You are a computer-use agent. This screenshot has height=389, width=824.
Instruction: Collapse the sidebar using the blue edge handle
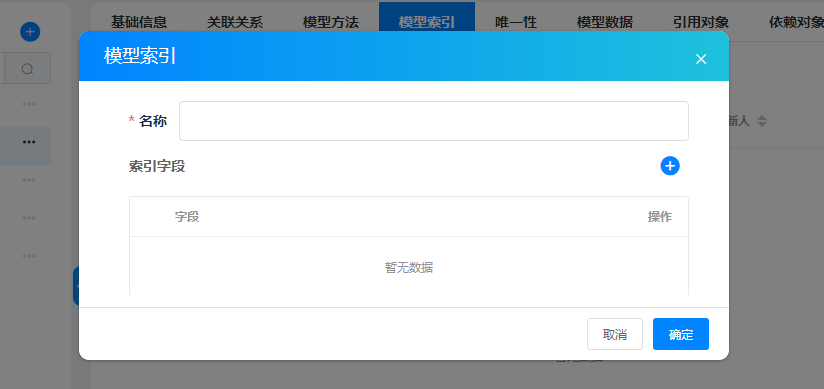tap(76, 286)
